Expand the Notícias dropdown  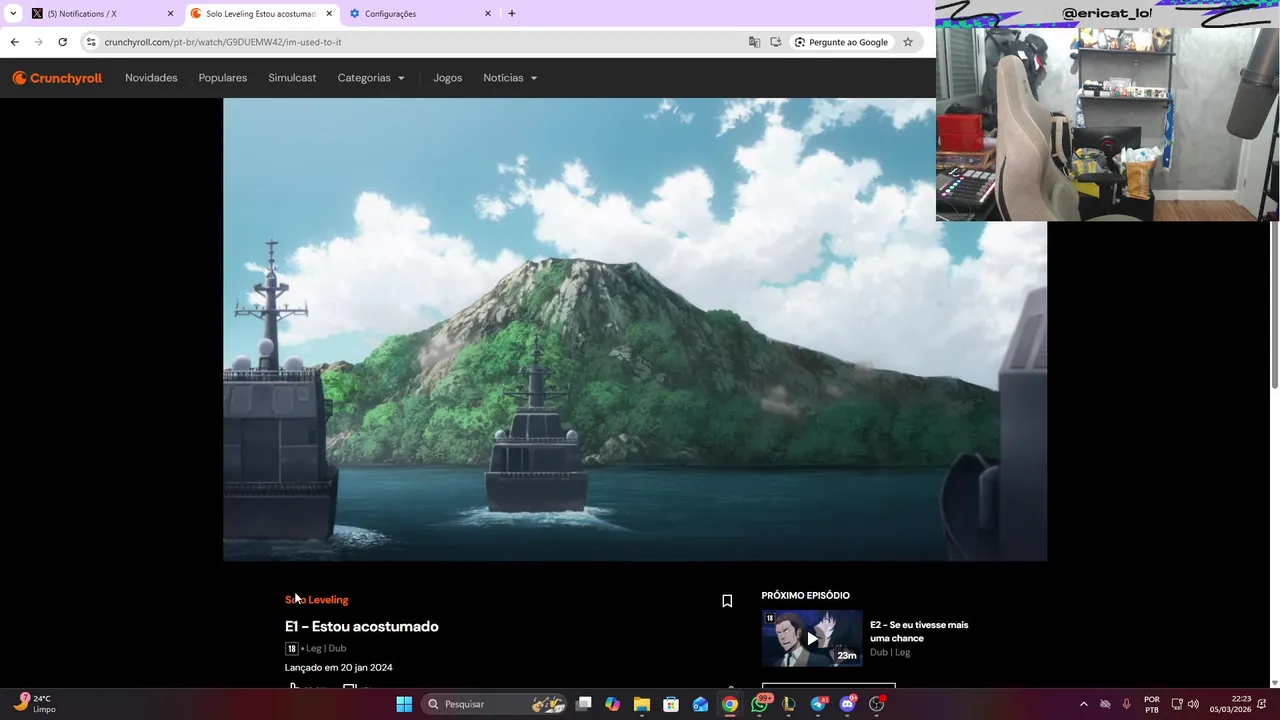click(510, 78)
